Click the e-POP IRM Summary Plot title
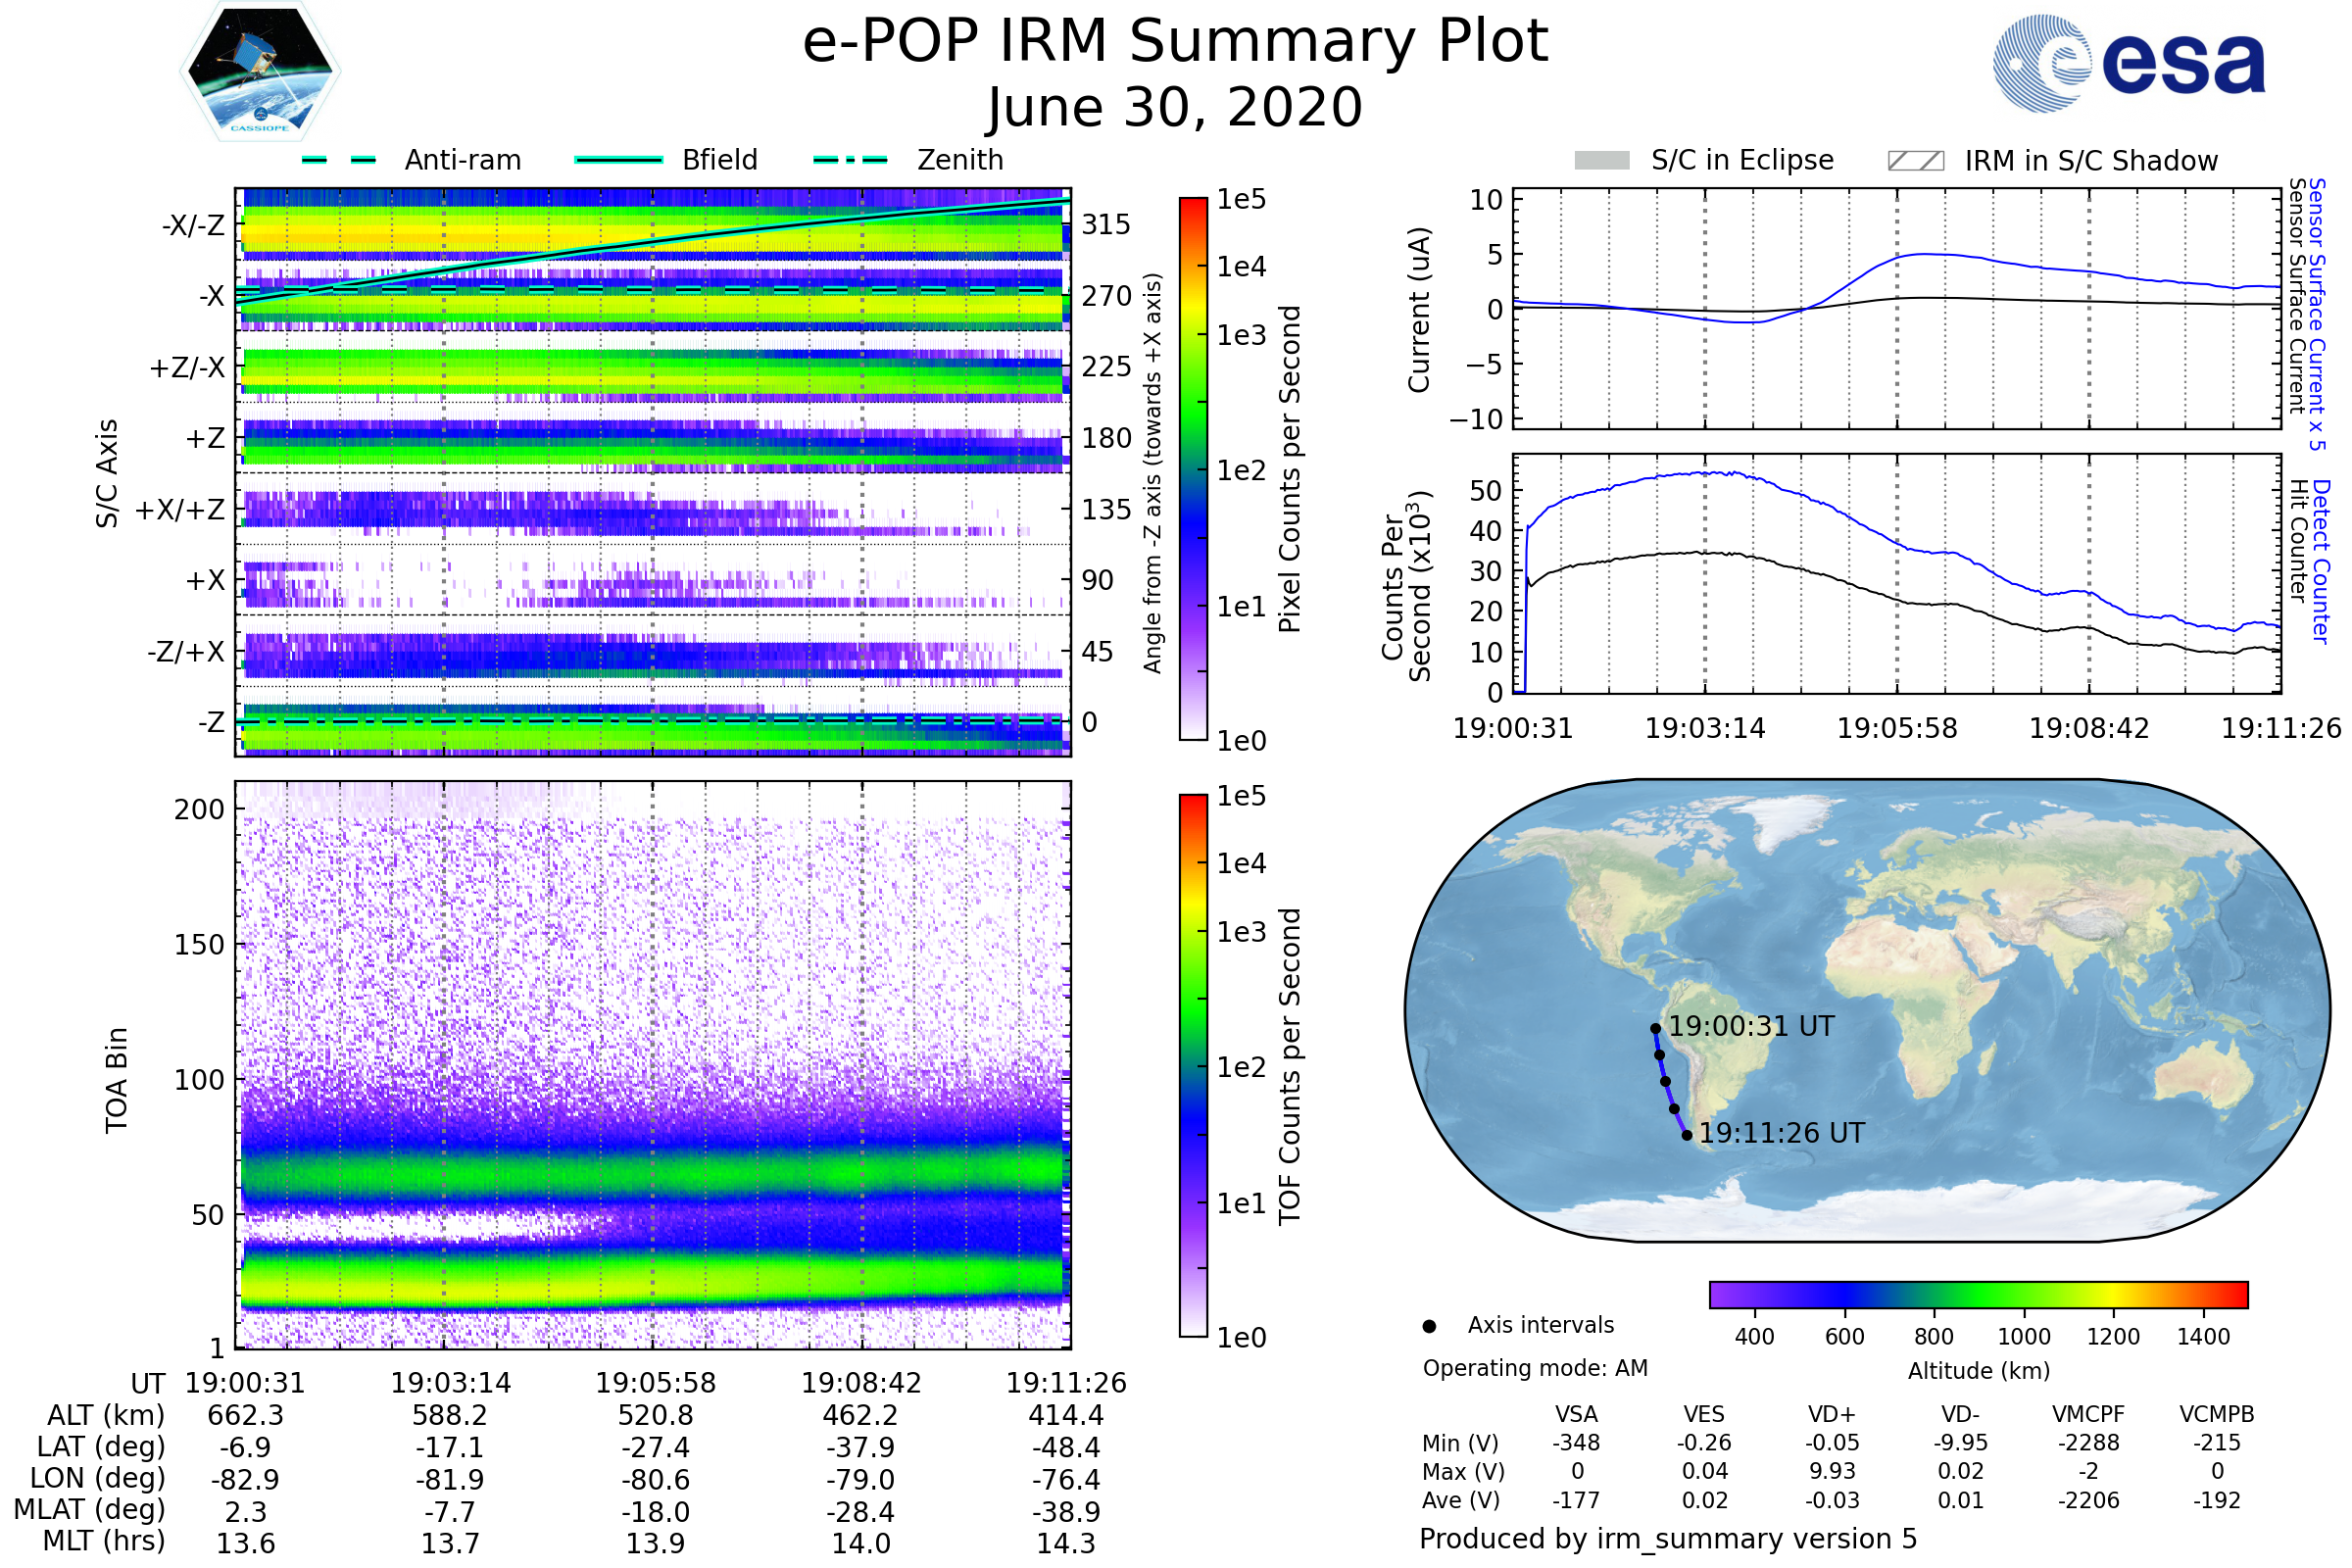The image size is (2352, 1568). [x=1175, y=42]
